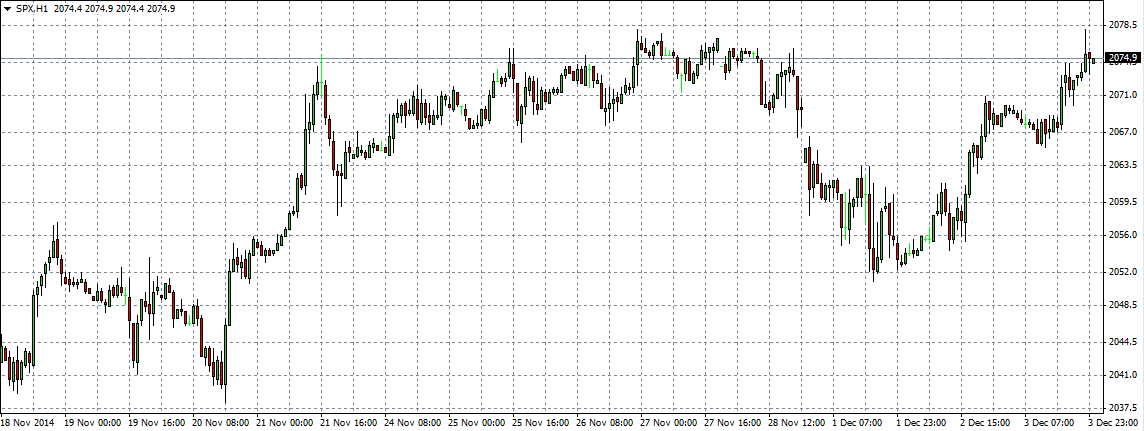Click the 27 Nov 00:00 time label

[670, 423]
